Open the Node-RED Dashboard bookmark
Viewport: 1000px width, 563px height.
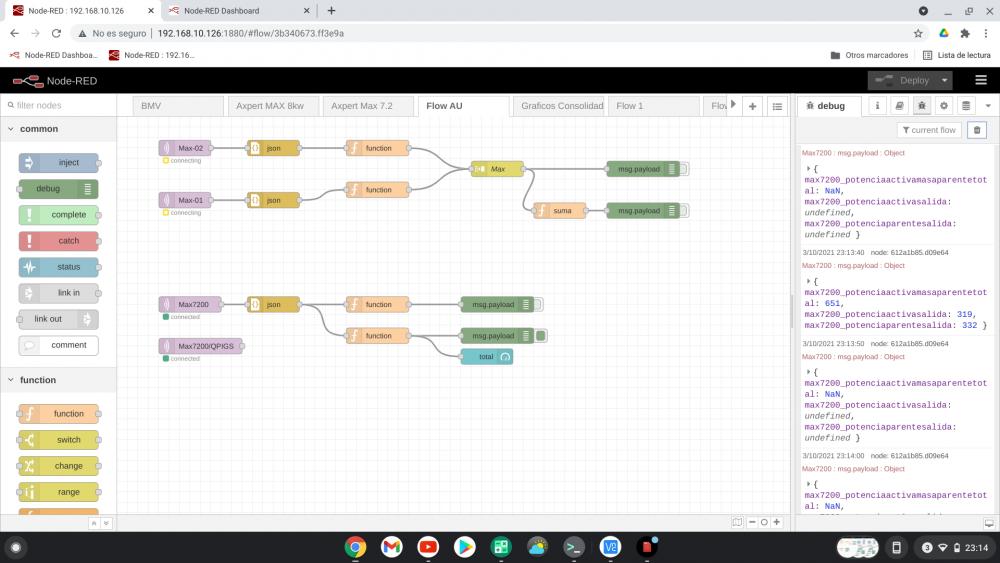pos(54,55)
